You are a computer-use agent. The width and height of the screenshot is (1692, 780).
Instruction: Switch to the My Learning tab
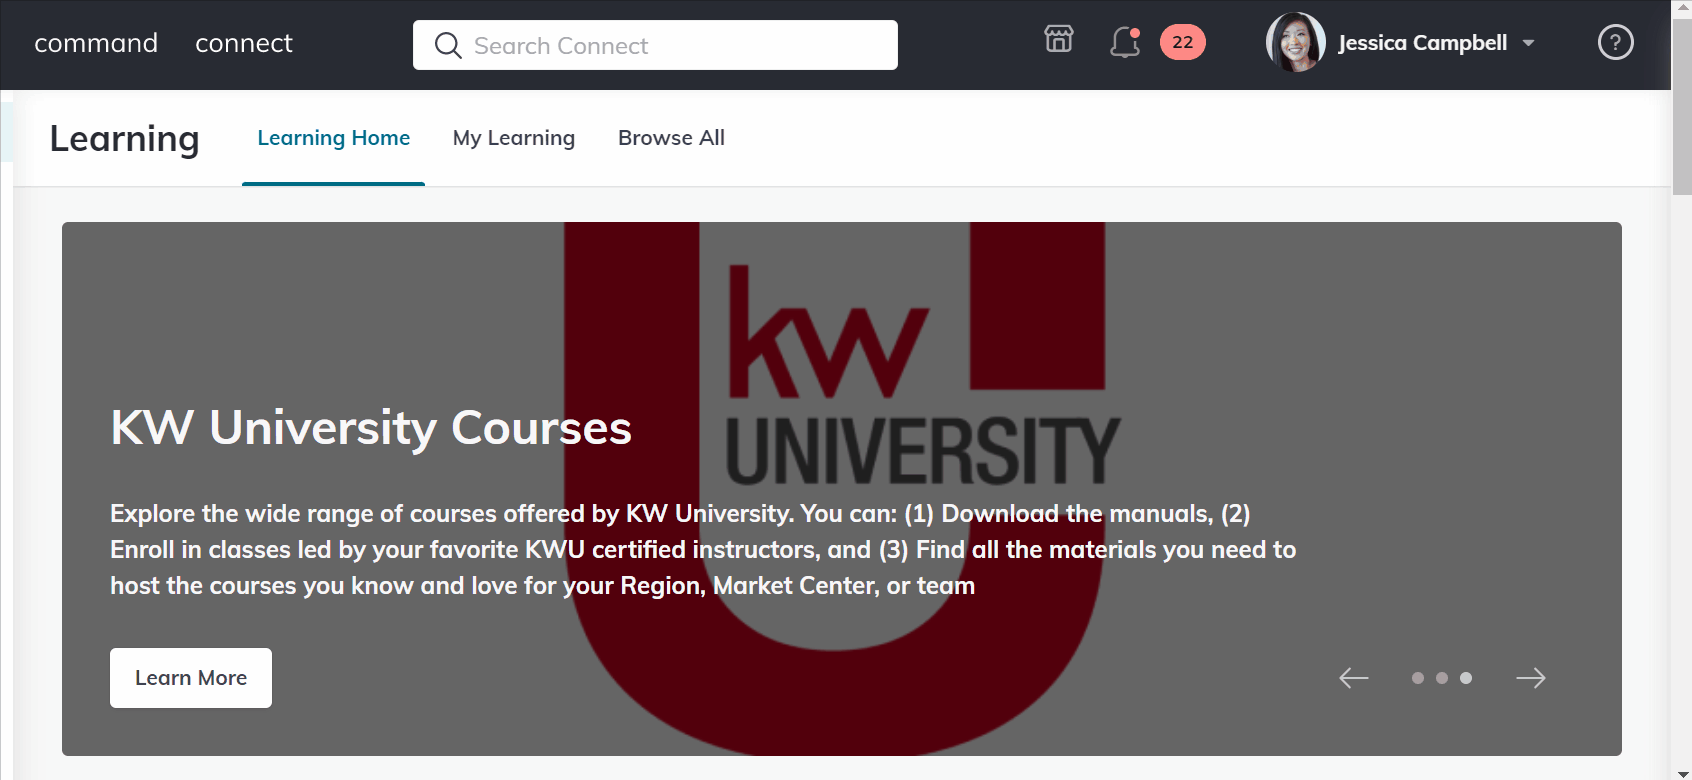[514, 138]
